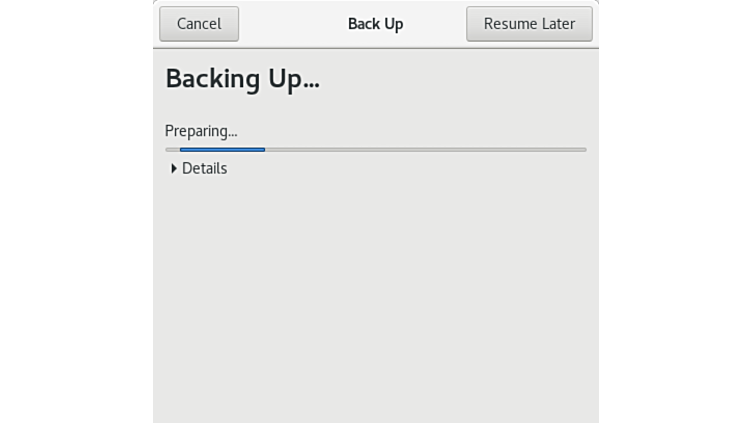
Task: Expand the Details disclosure triangle
Action: (174, 169)
